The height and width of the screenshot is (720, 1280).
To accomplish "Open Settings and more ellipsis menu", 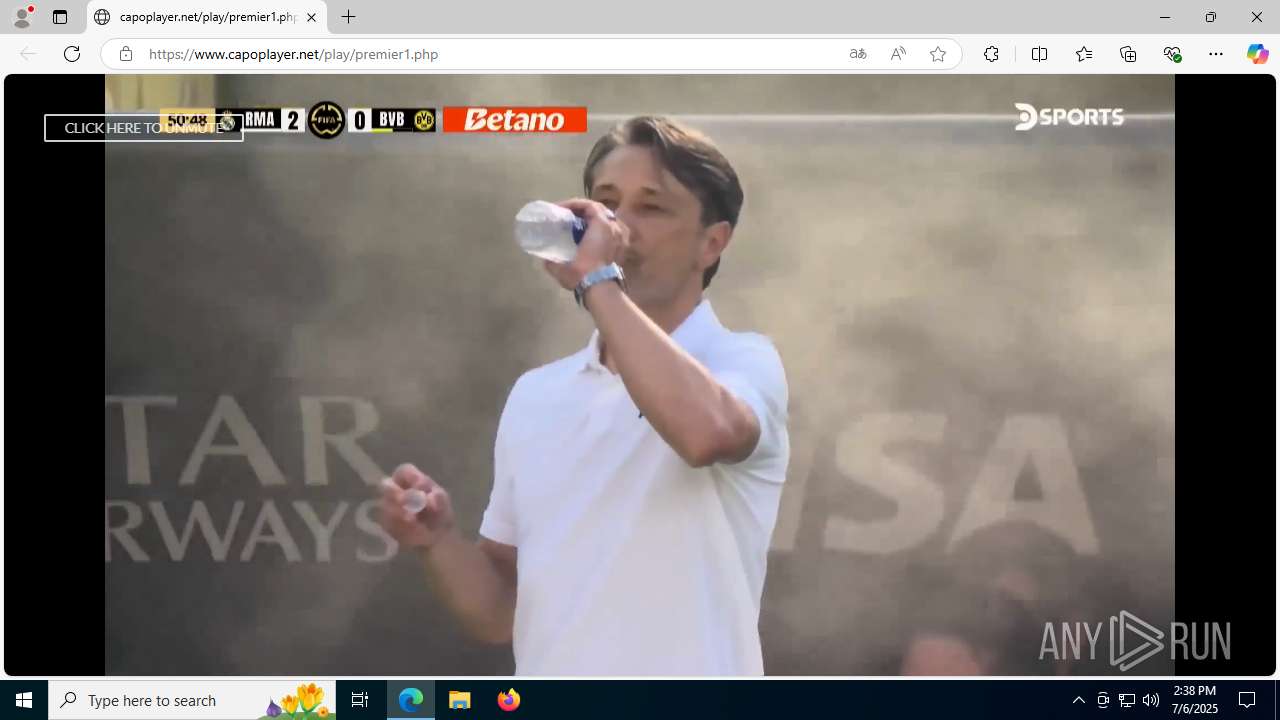I will [x=1216, y=54].
